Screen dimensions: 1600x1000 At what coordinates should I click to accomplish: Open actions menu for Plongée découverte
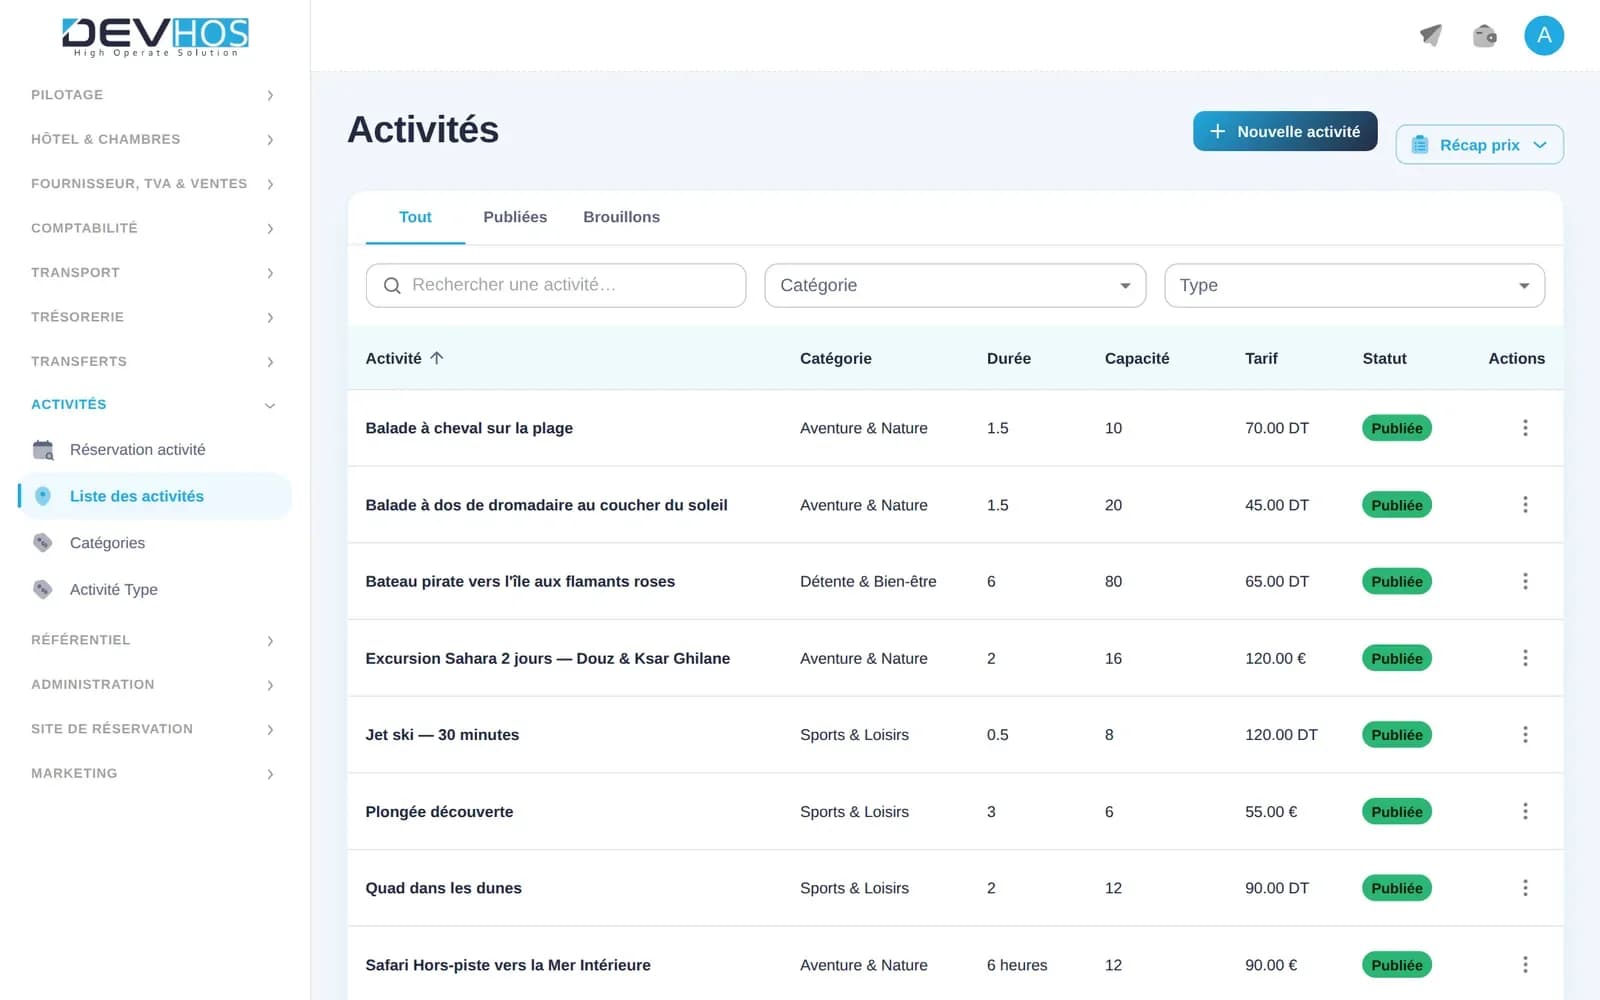click(x=1525, y=811)
